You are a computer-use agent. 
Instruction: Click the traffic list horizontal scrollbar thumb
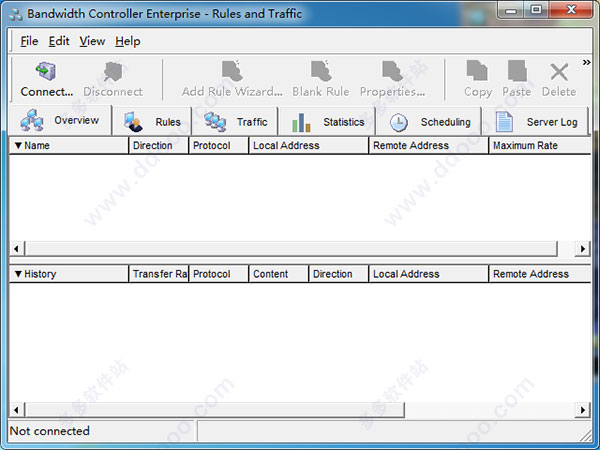tap(215, 410)
